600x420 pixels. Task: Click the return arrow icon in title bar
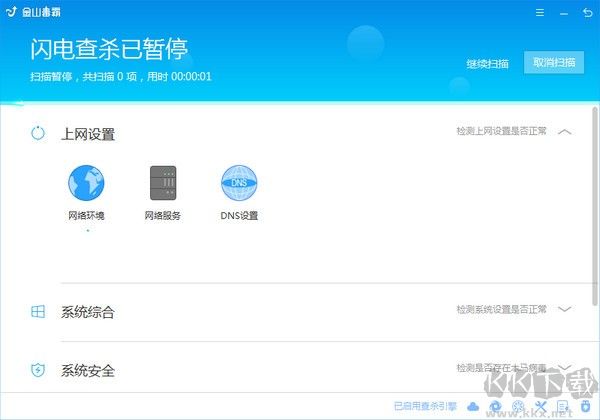coord(587,13)
